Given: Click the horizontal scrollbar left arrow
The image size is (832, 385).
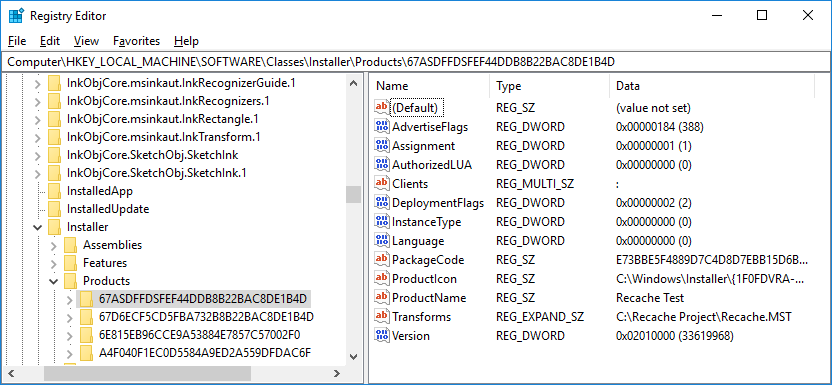Looking at the screenshot, I should coord(11,373).
